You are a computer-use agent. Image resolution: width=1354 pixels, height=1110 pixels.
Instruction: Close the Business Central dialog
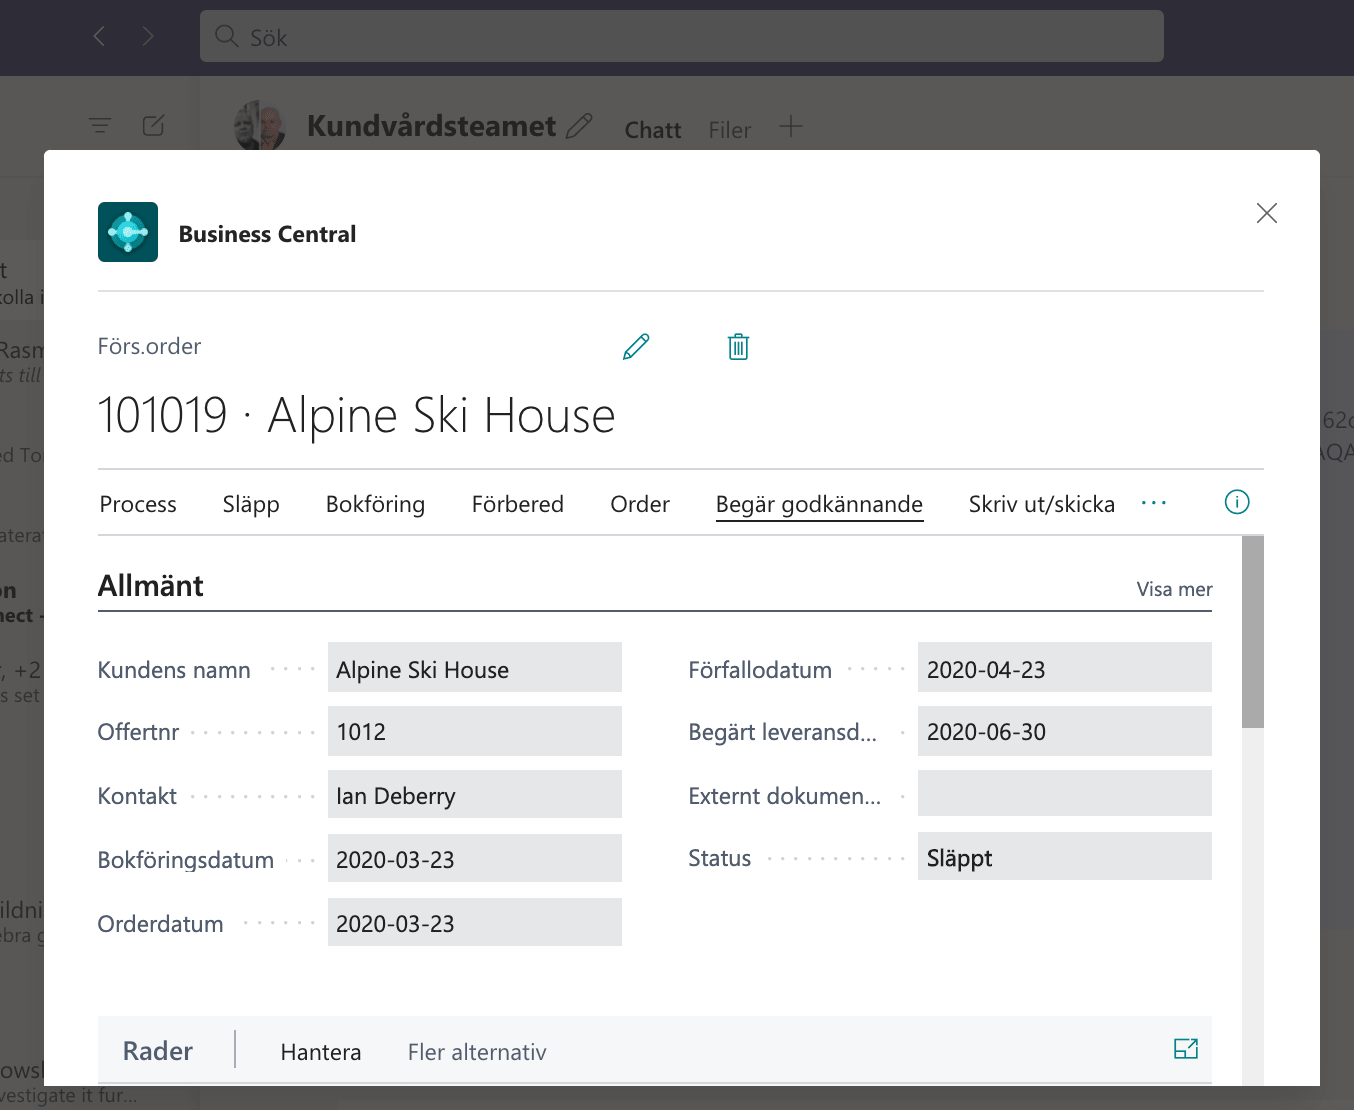coord(1267,213)
